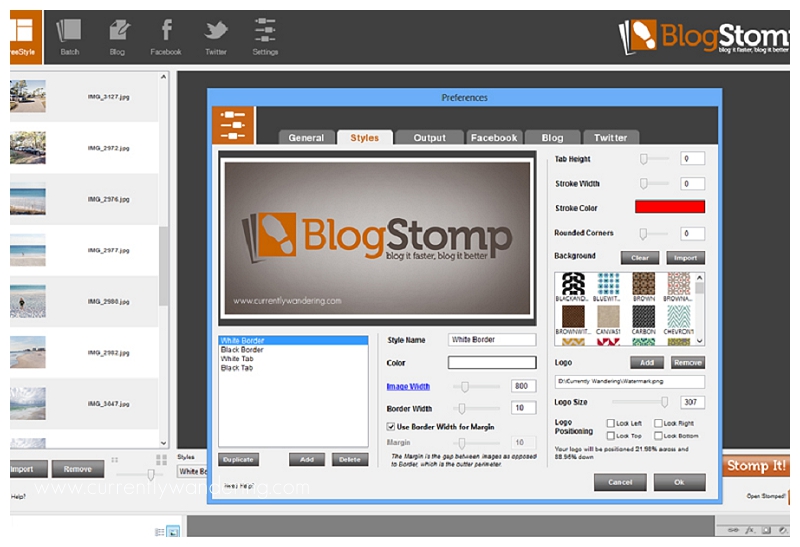Click the Clear background button
800x547 pixels.
640,258
